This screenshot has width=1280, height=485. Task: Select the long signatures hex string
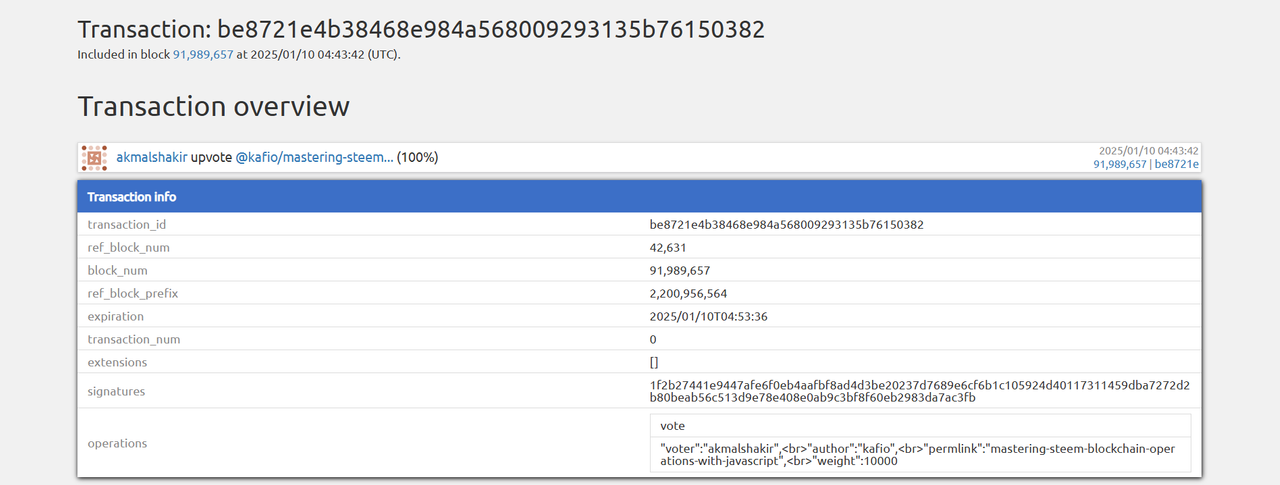click(919, 391)
